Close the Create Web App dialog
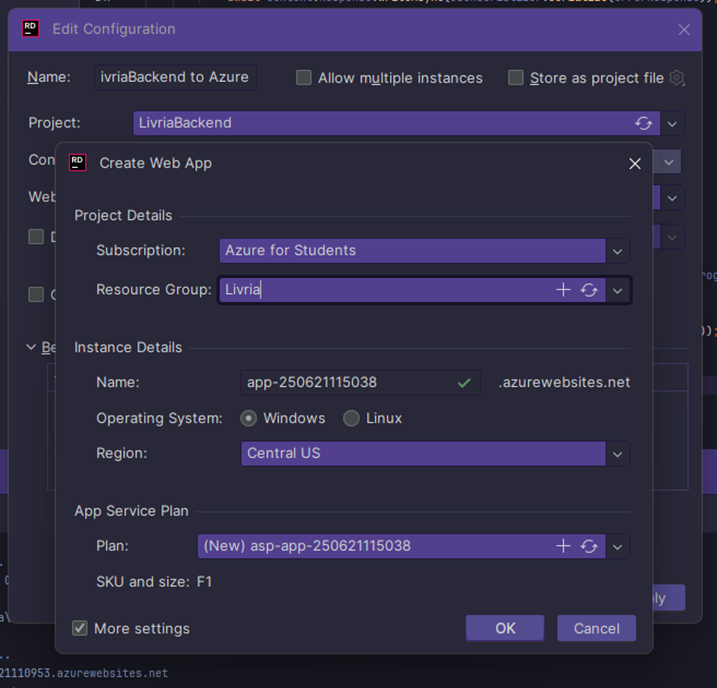The image size is (717, 688). (x=635, y=164)
